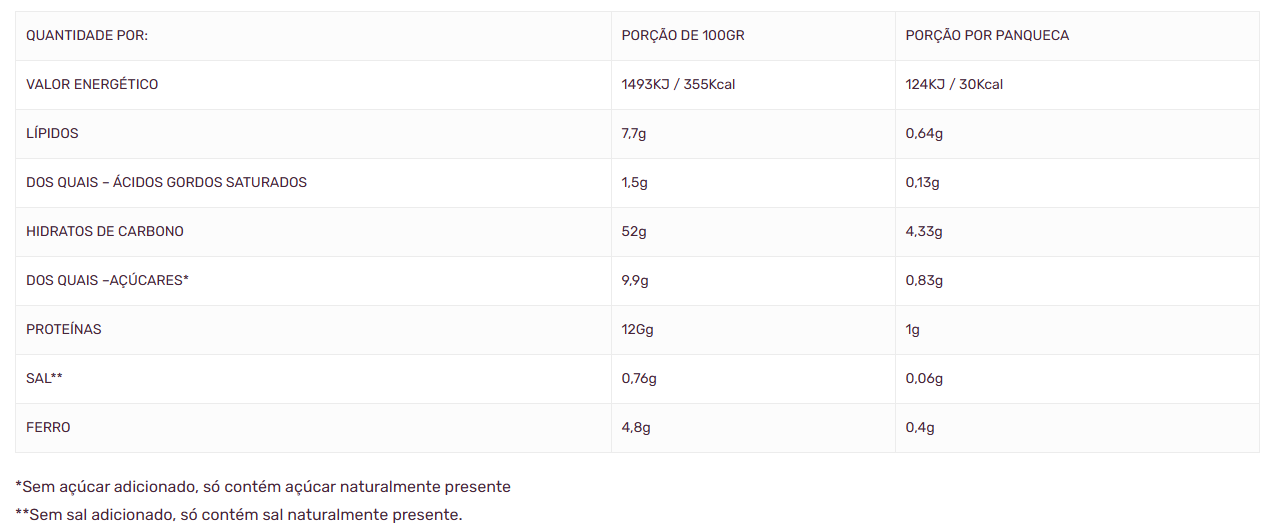Screen dimensions: 1275x531
Task: Click the 9,9g sugars value
Action: pos(635,281)
